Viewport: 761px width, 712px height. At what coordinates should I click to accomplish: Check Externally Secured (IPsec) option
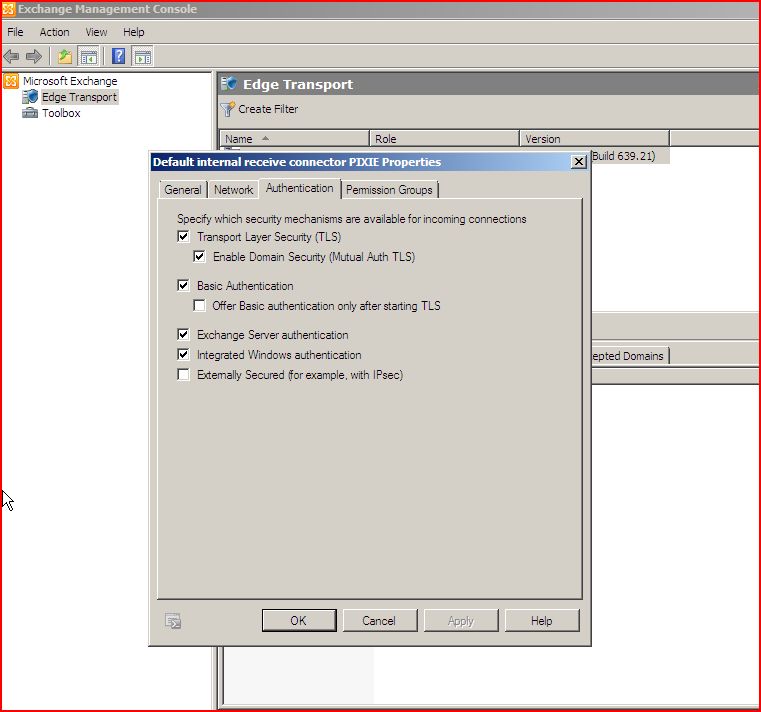[183, 375]
